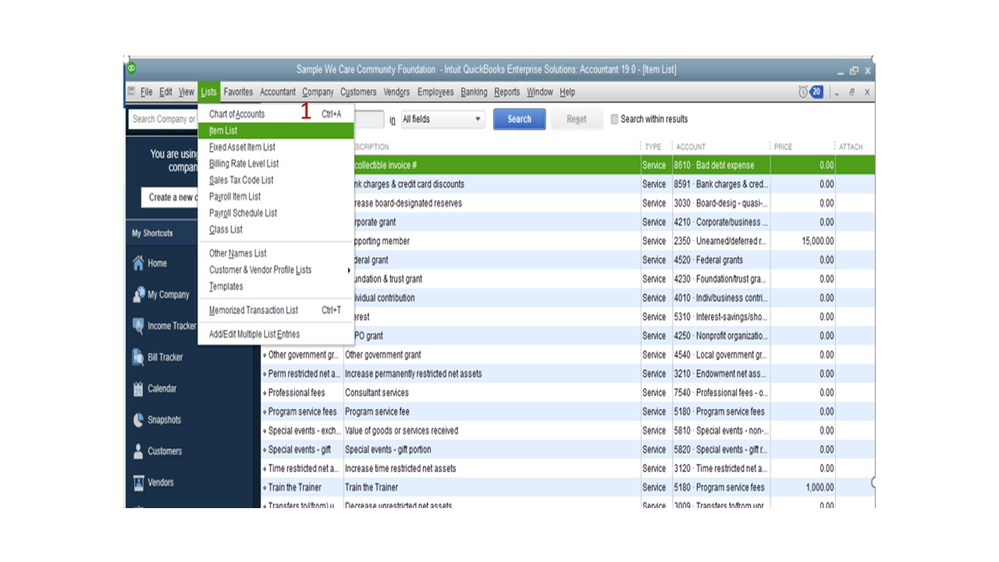999x562 pixels.
Task: Select Item List menu entry
Action: (x=276, y=131)
